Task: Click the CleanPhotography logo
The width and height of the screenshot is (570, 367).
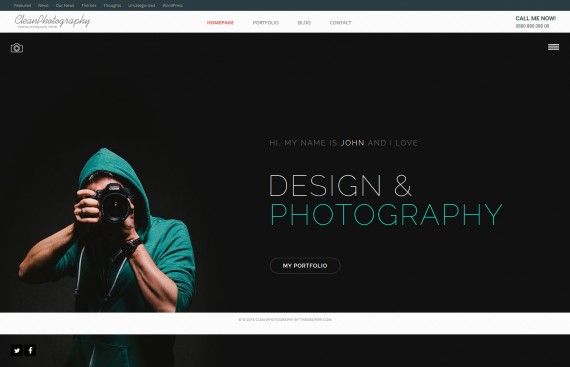Action: [52, 21]
